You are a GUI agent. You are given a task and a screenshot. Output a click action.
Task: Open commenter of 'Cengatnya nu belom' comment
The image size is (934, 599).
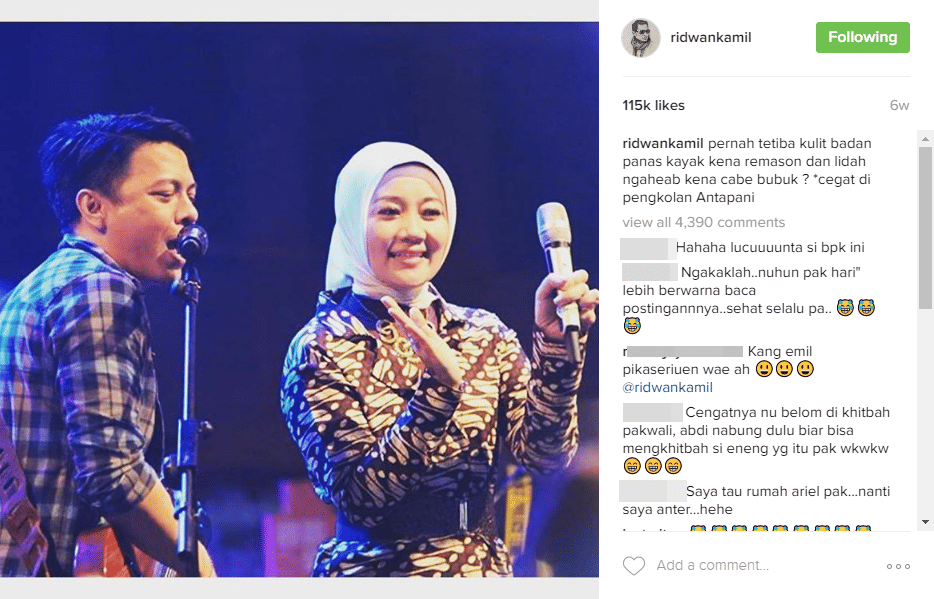[652, 412]
